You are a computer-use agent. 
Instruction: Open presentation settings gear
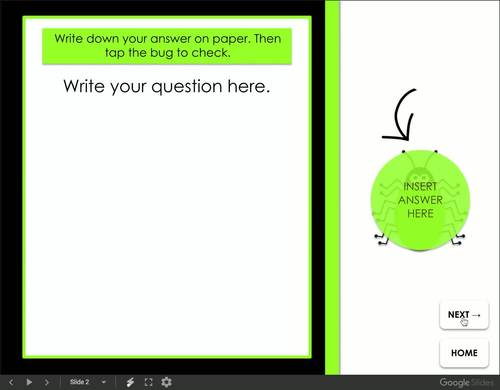(x=166, y=382)
